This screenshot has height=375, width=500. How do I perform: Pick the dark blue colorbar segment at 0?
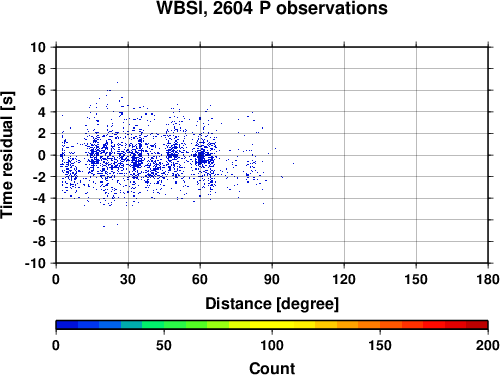point(67,325)
